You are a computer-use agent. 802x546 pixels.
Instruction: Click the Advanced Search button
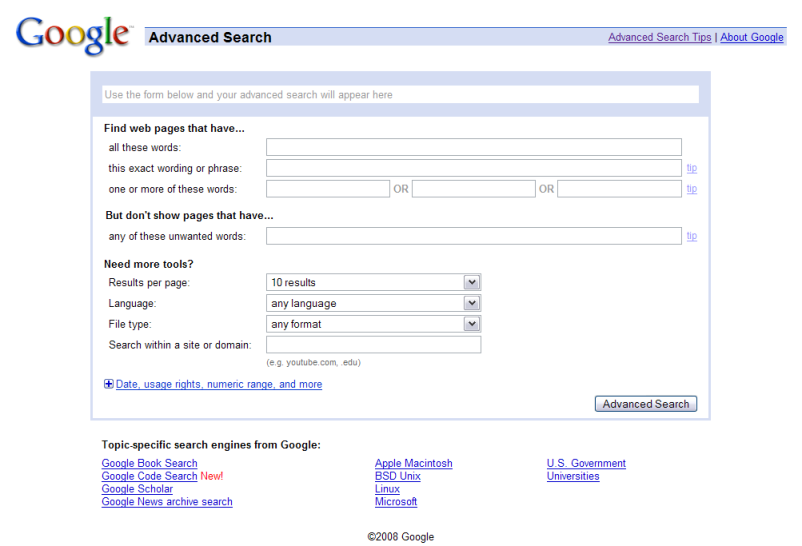(x=645, y=404)
